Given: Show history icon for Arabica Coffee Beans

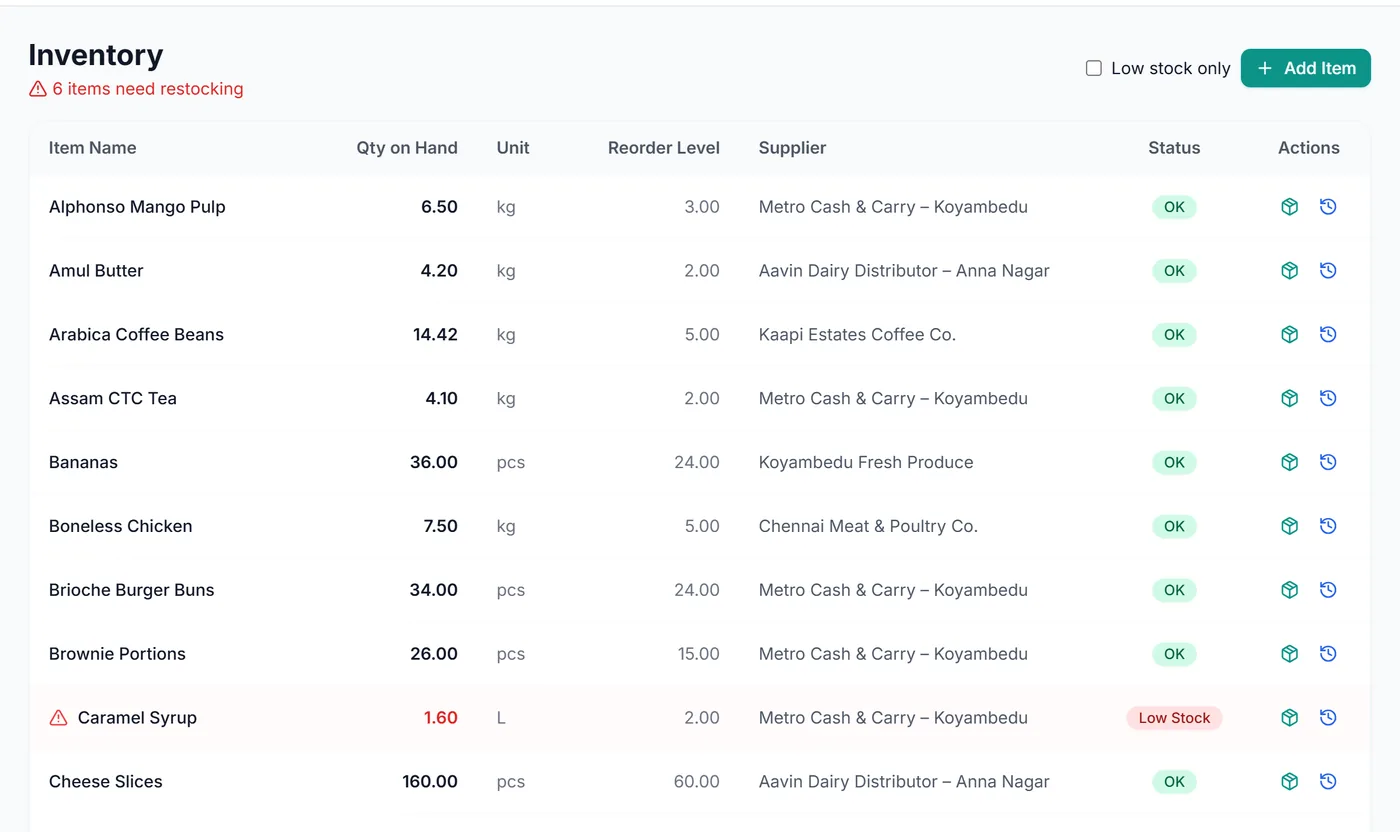Looking at the screenshot, I should 1328,335.
